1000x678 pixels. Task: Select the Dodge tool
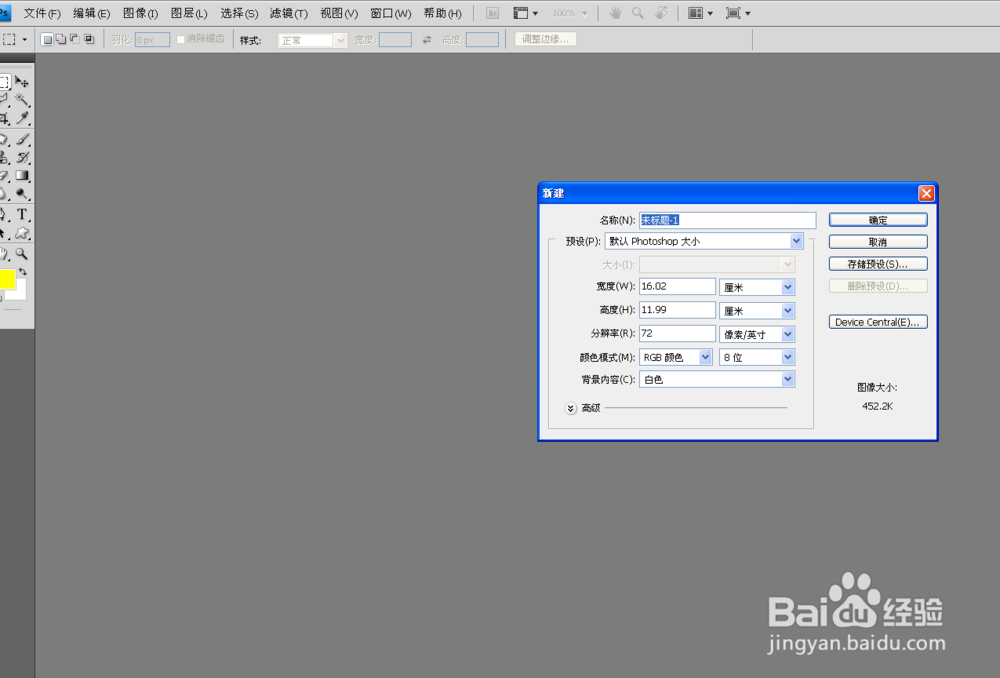[x=22, y=194]
